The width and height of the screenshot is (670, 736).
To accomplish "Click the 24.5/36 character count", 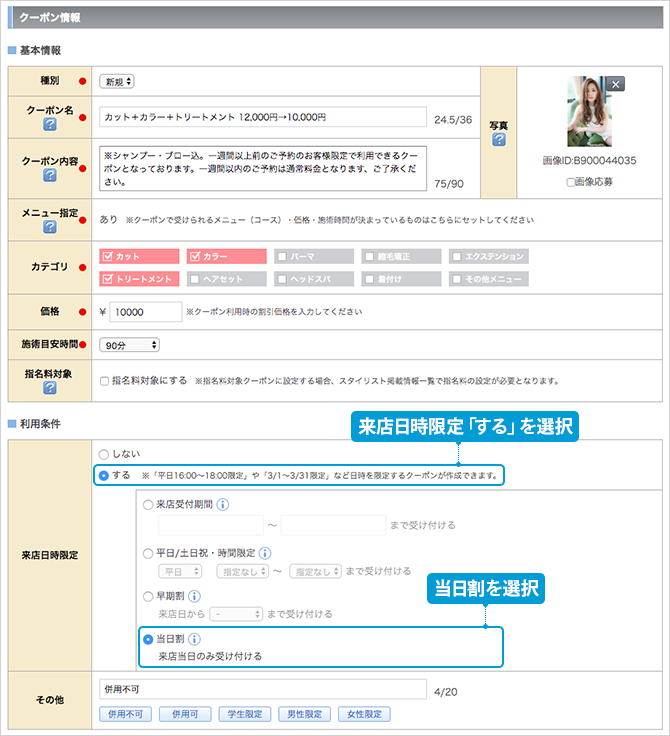I will 453,120.
